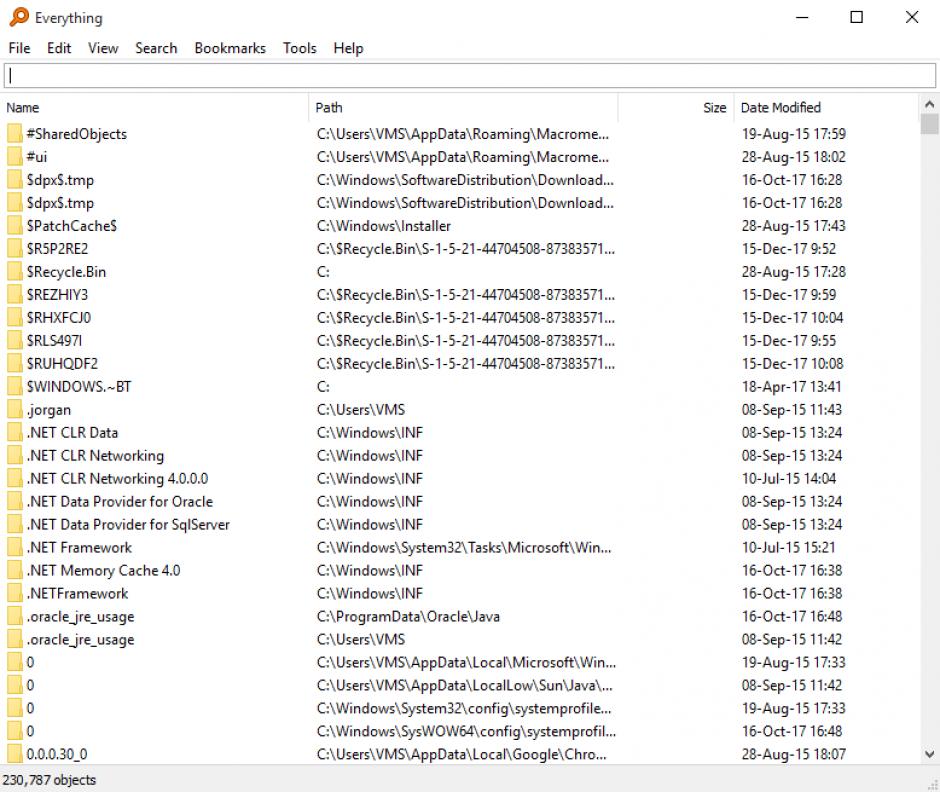Screen dimensions: 940x792
Task: Sort by Date Modified column header
Action: pos(780,108)
